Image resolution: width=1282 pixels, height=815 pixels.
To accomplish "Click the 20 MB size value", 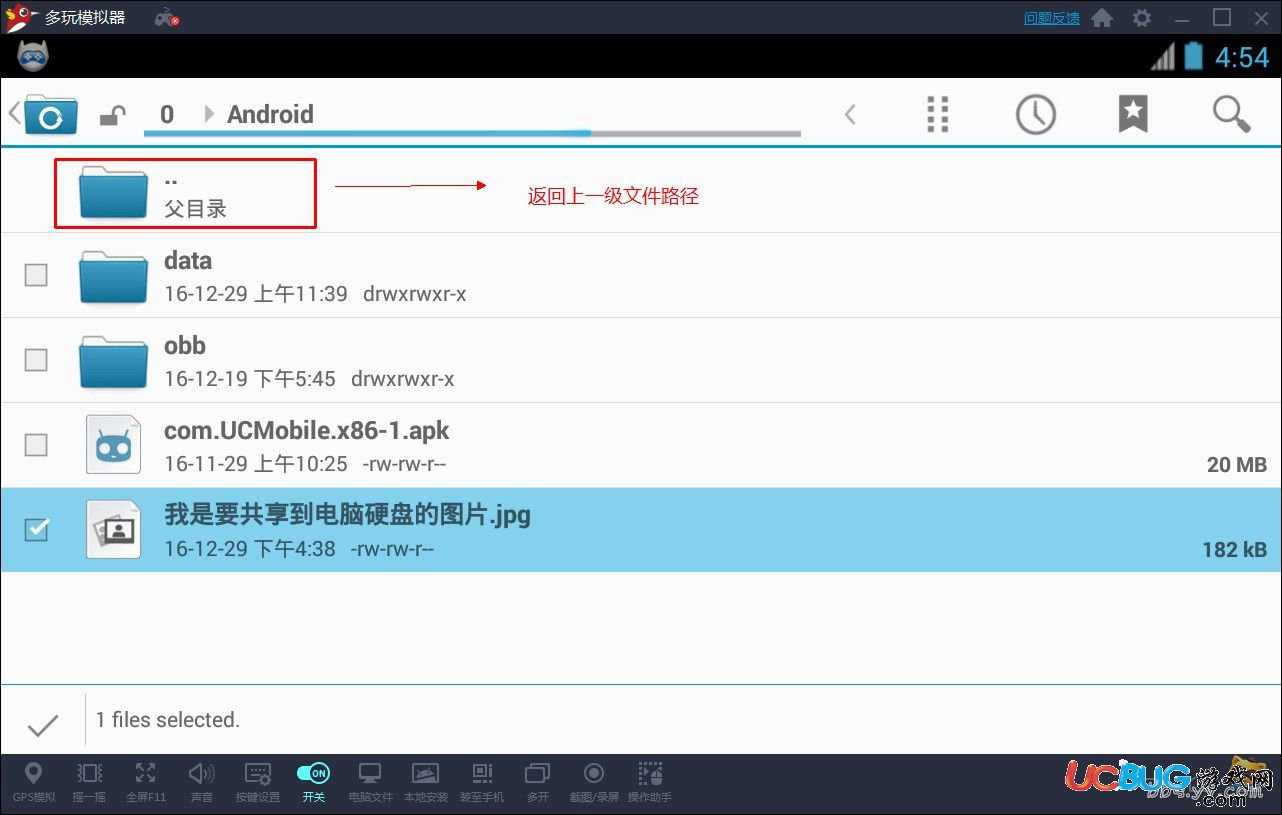I will coord(1237,465).
